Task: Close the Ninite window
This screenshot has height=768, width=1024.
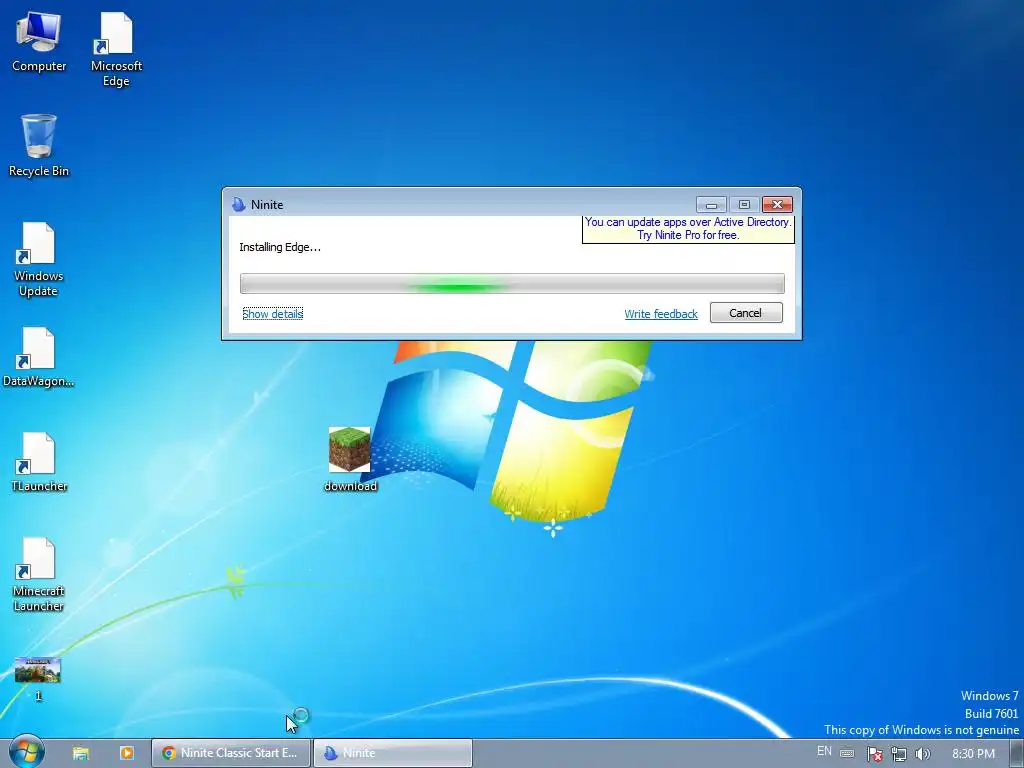Action: [x=777, y=204]
